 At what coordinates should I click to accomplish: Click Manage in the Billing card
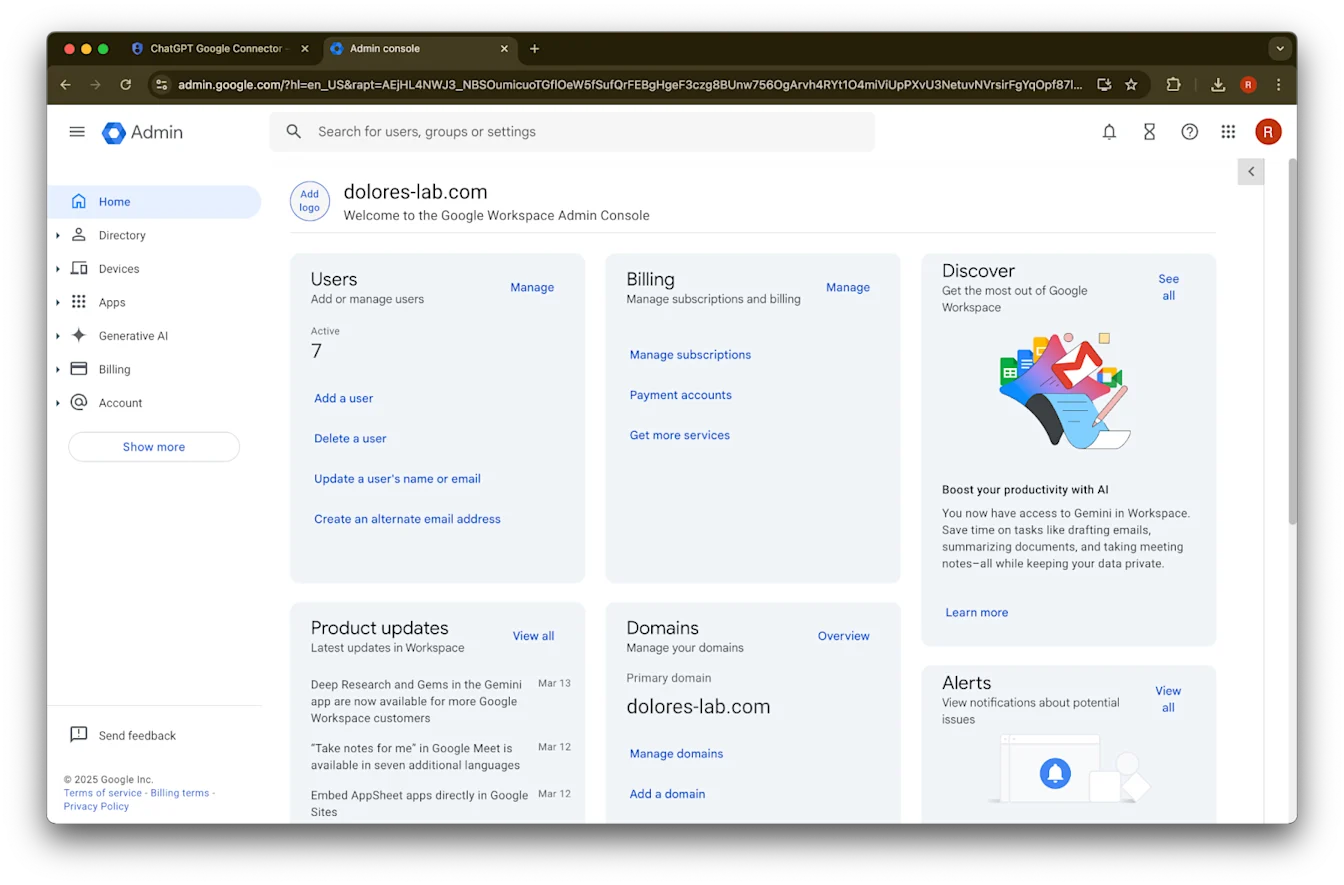coord(848,287)
